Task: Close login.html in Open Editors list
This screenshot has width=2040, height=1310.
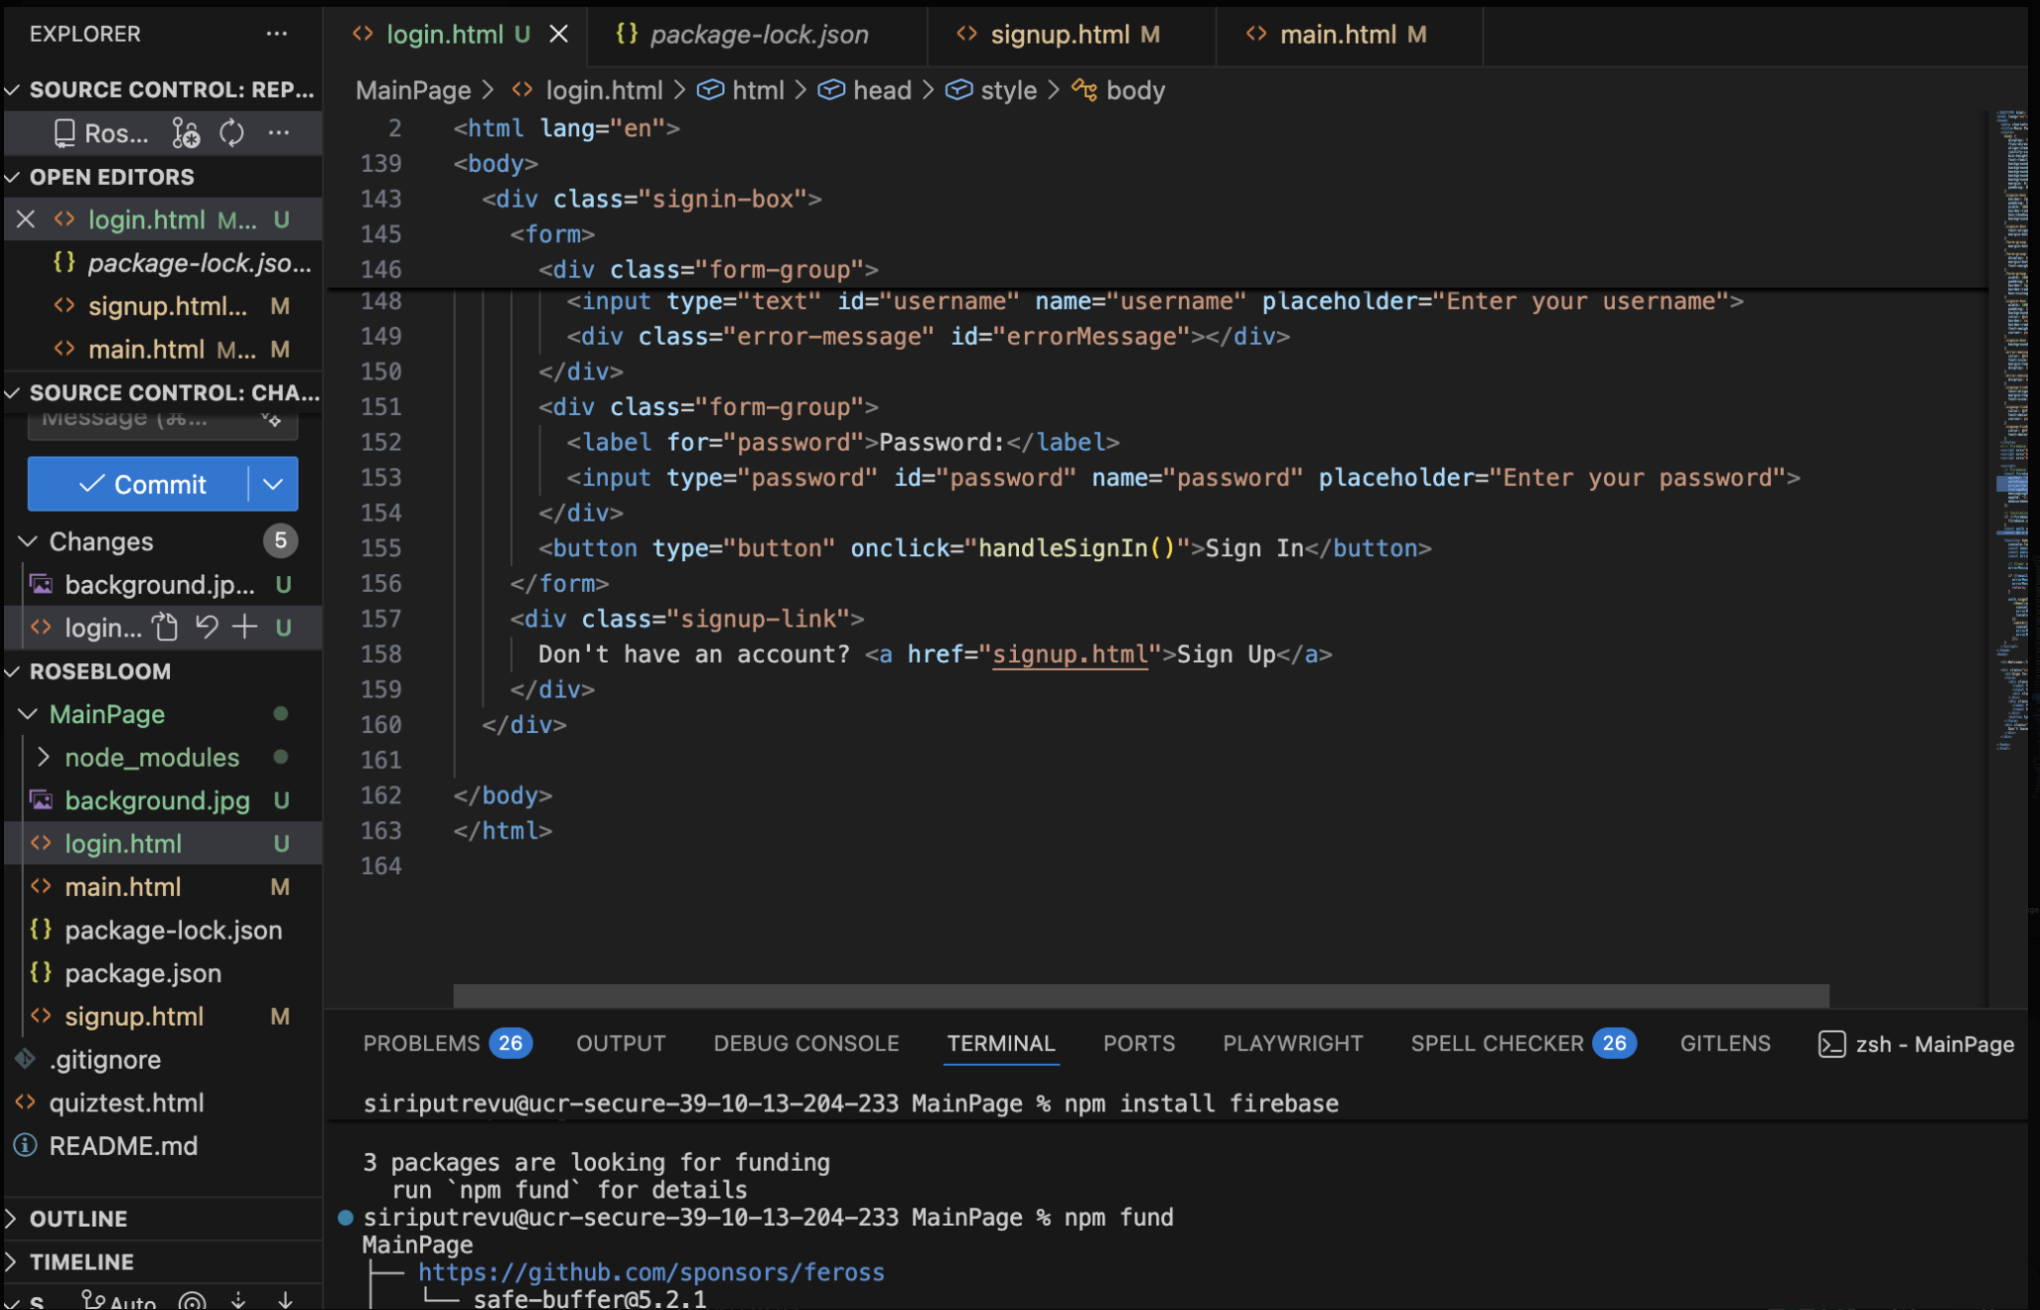Action: (x=26, y=219)
